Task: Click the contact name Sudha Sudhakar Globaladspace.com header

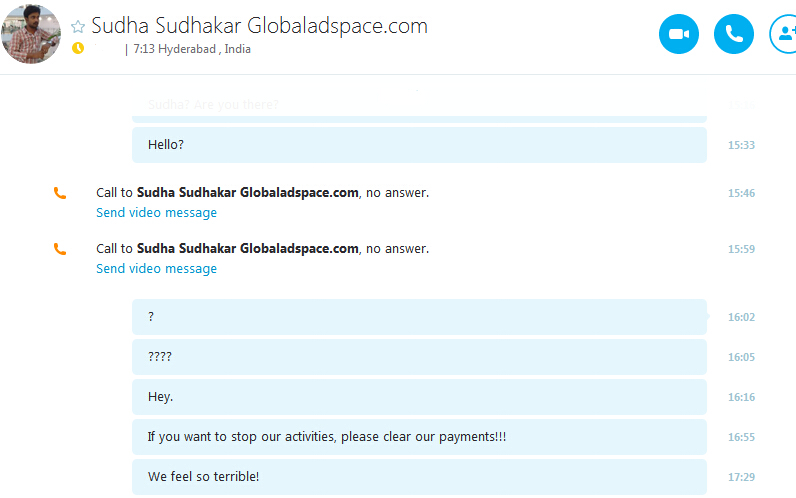Action: click(259, 26)
